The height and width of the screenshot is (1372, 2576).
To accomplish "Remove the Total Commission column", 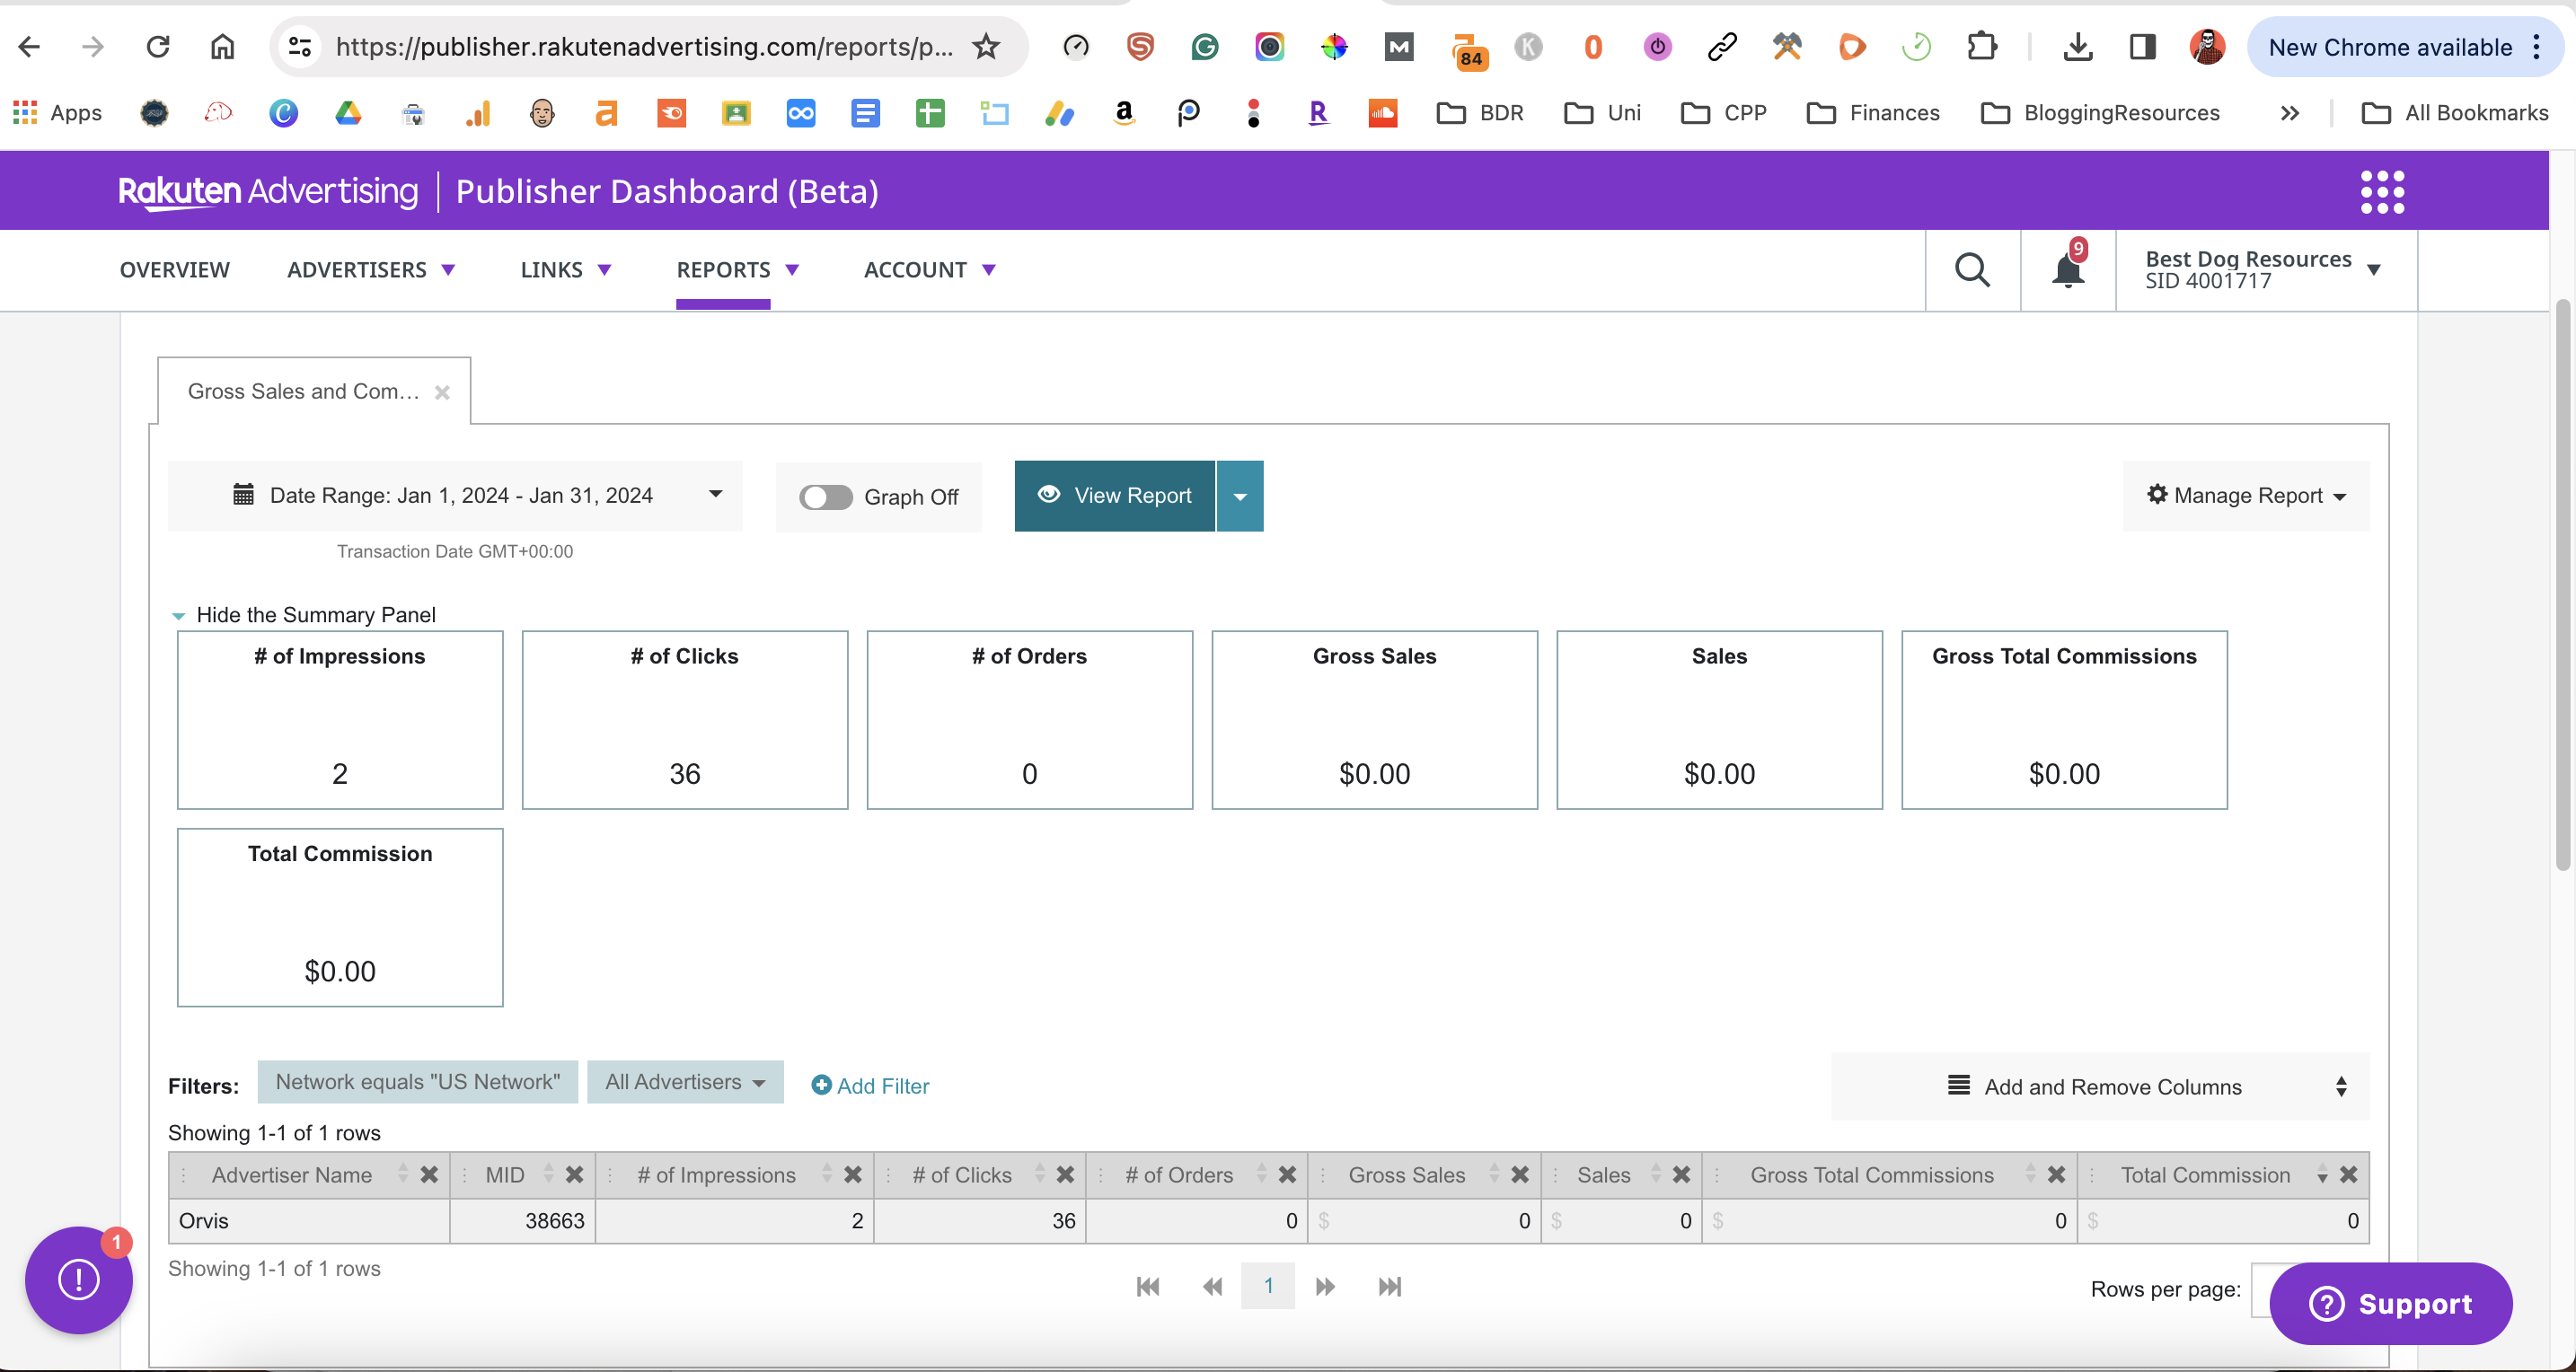I will (2349, 1174).
